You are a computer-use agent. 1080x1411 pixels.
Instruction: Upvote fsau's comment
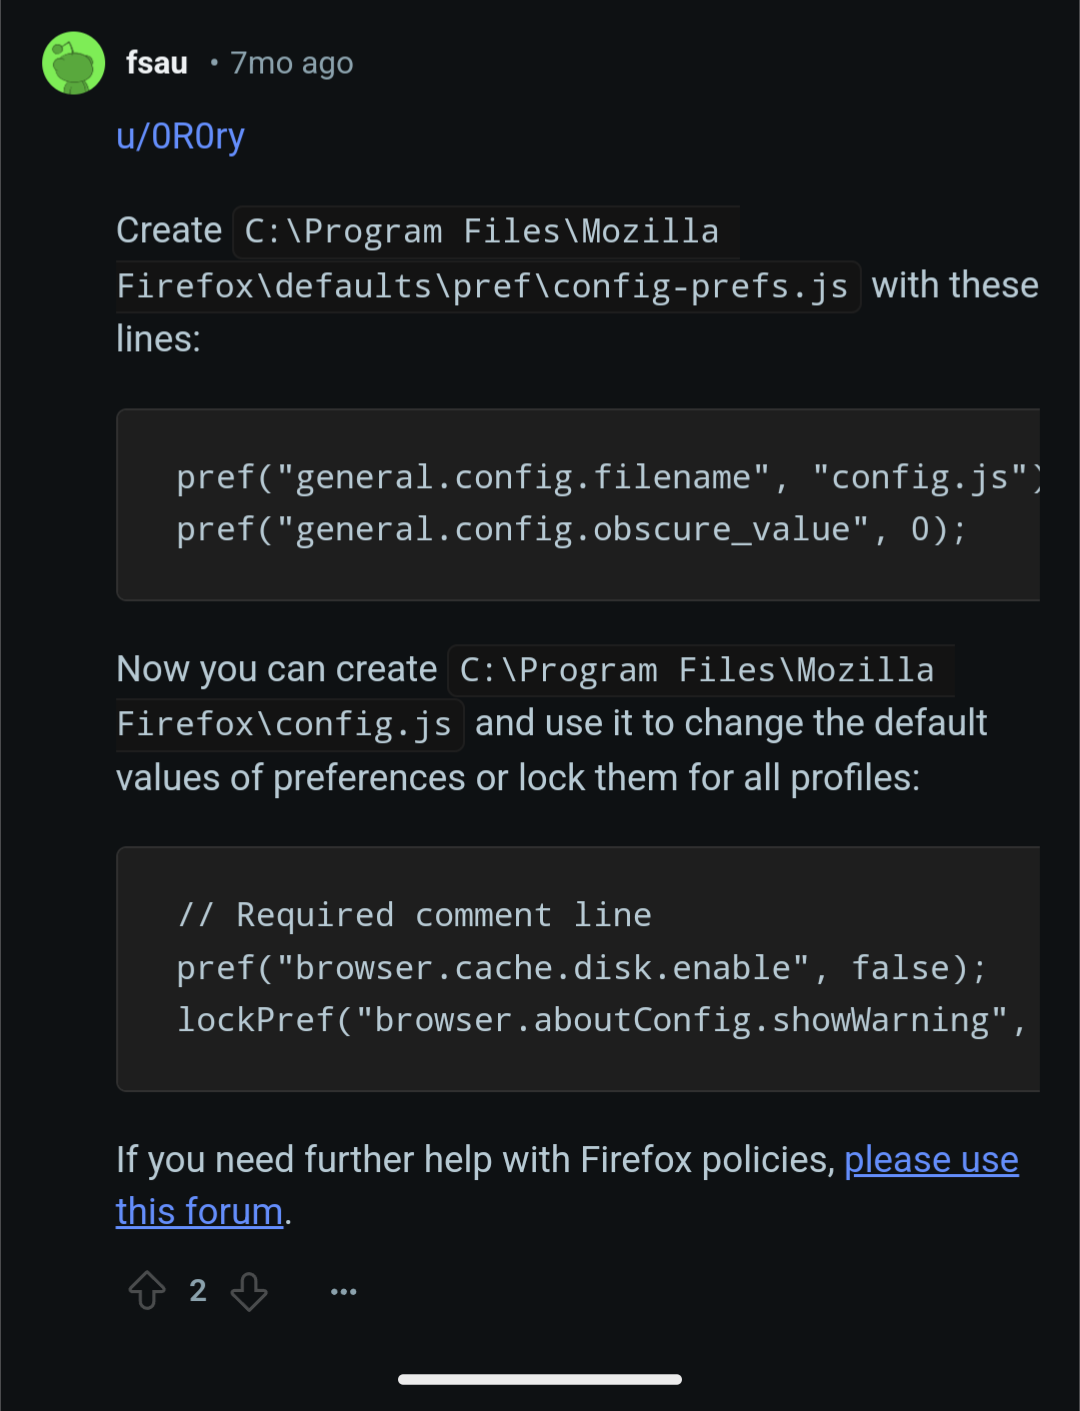tap(147, 1290)
